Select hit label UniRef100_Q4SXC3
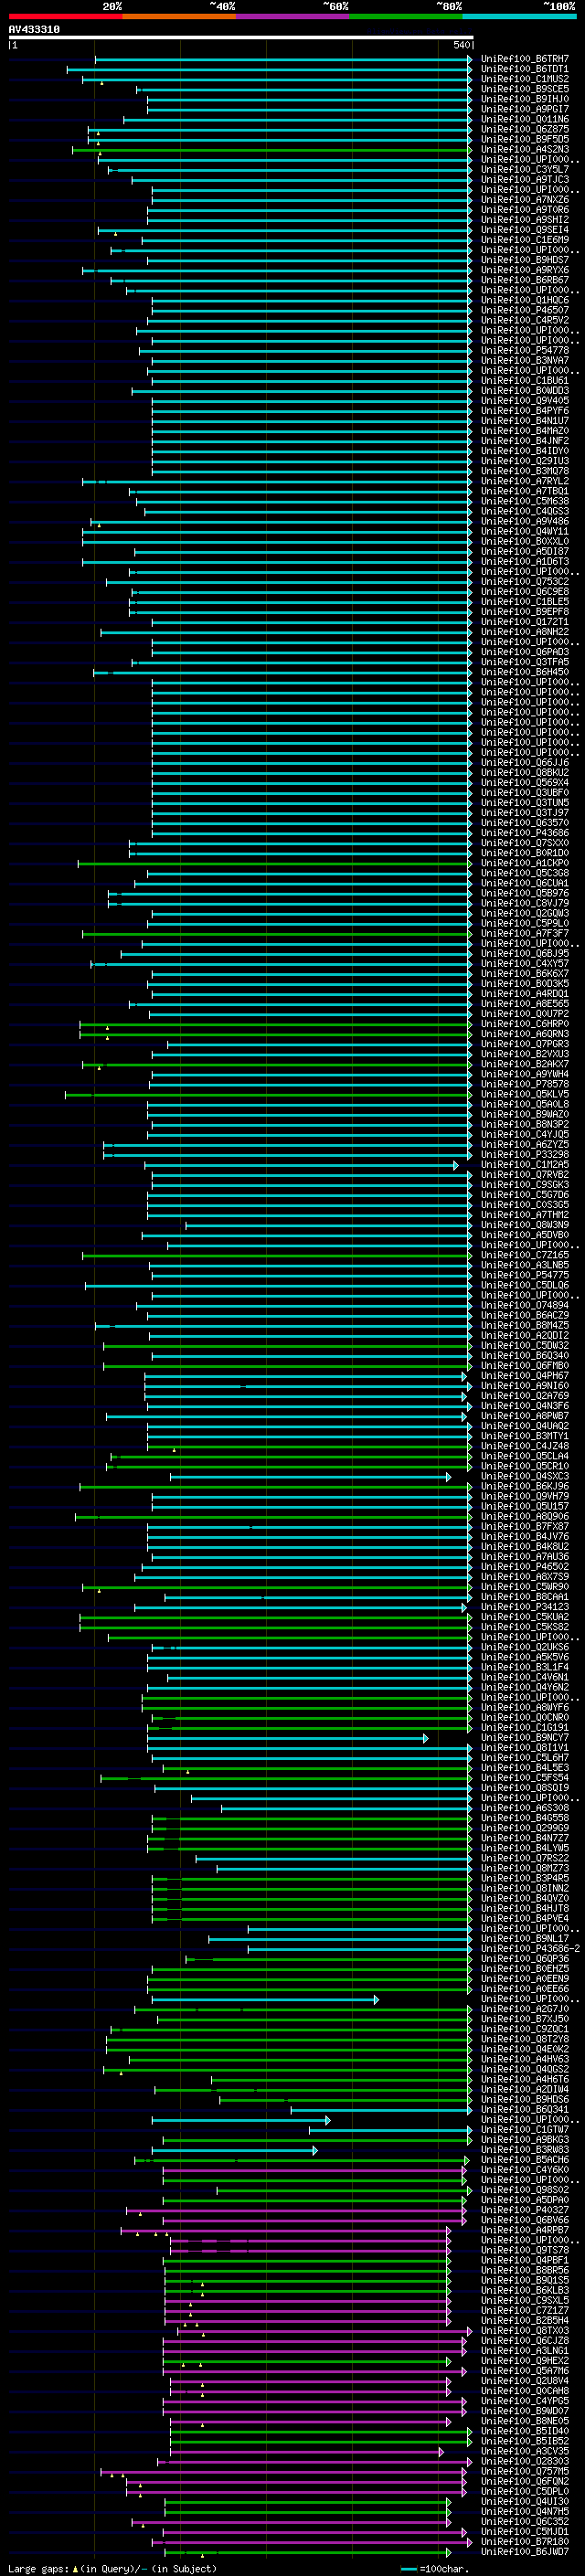This screenshot has width=585, height=2576. point(525,1477)
